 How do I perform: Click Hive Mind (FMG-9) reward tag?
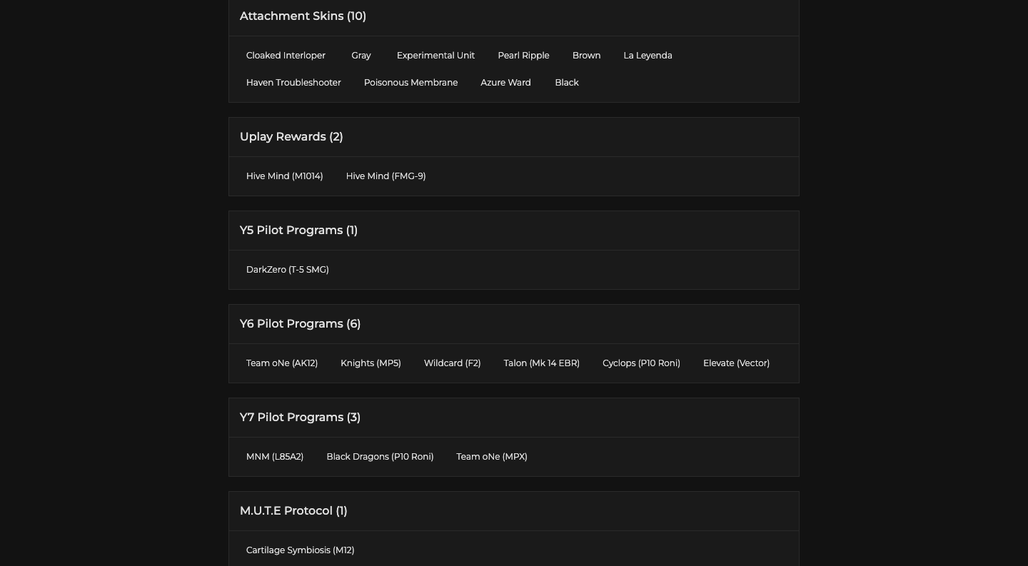tap(386, 176)
